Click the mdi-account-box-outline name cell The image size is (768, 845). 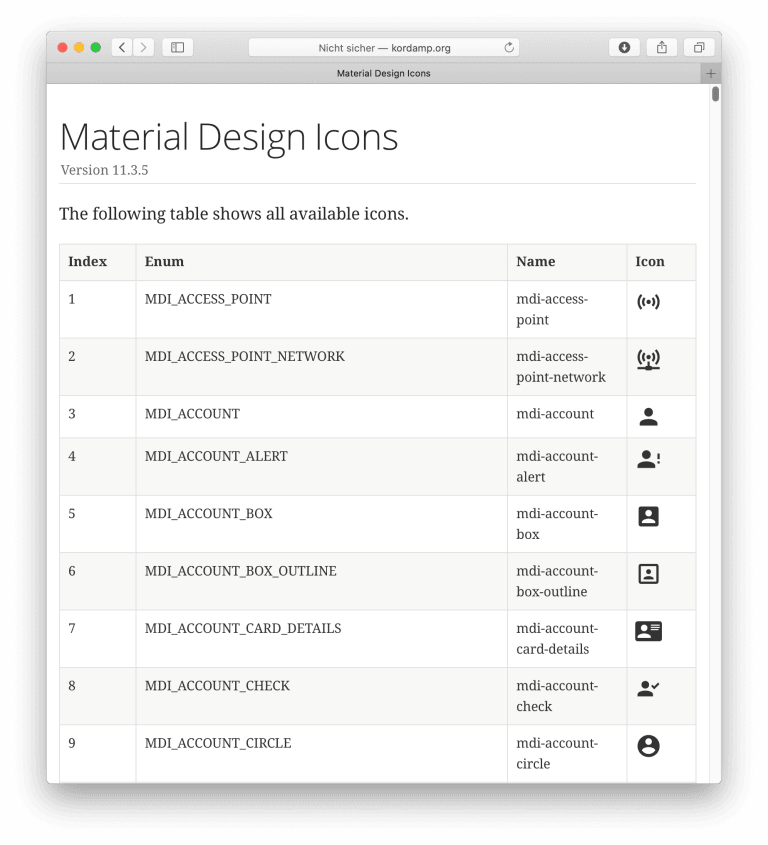click(567, 581)
